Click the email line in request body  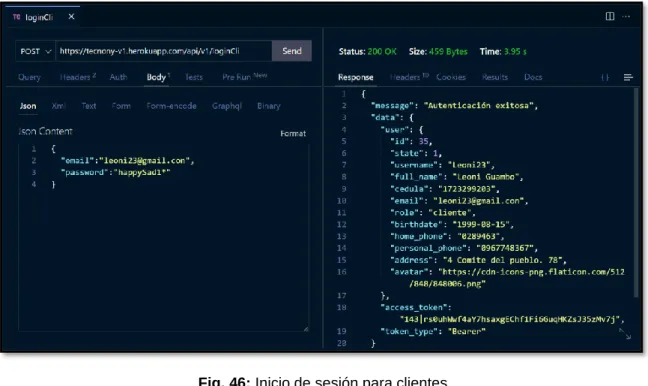click(x=128, y=160)
